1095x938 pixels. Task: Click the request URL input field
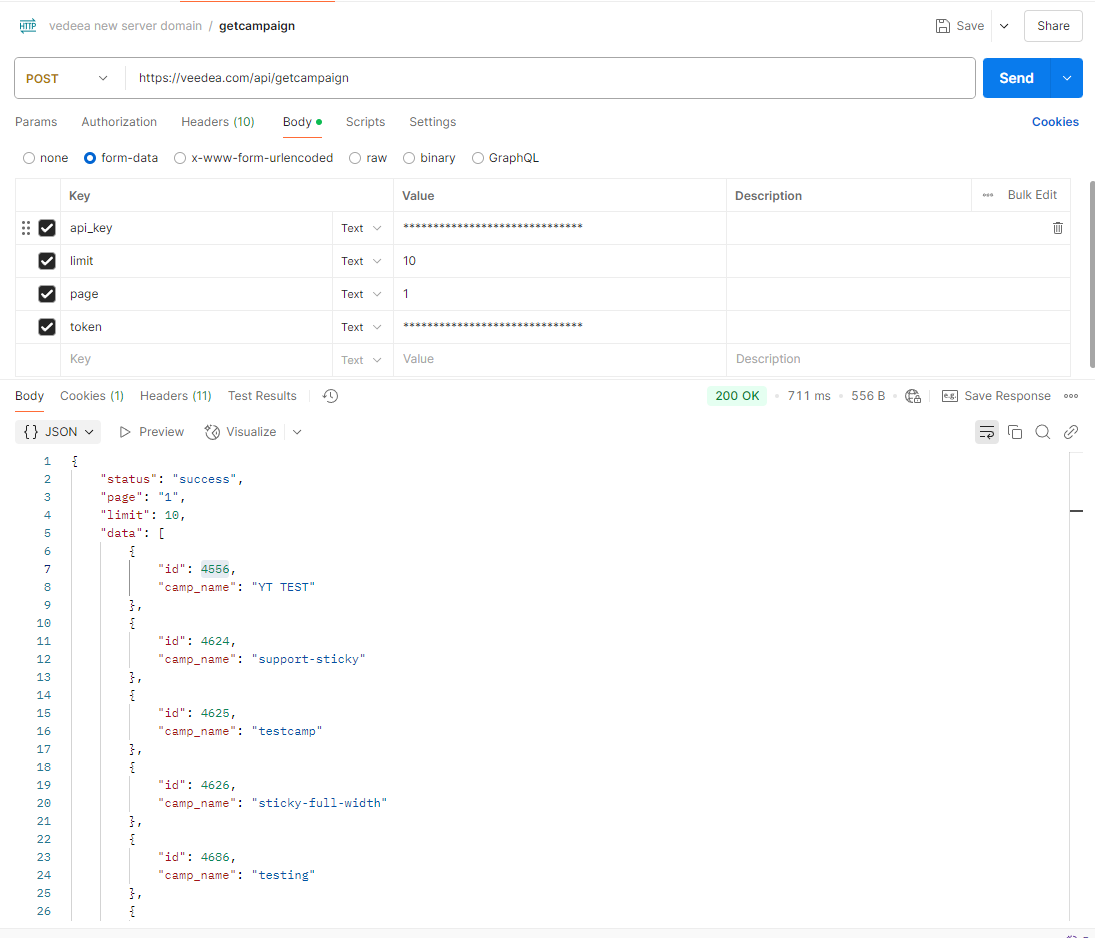(x=550, y=78)
